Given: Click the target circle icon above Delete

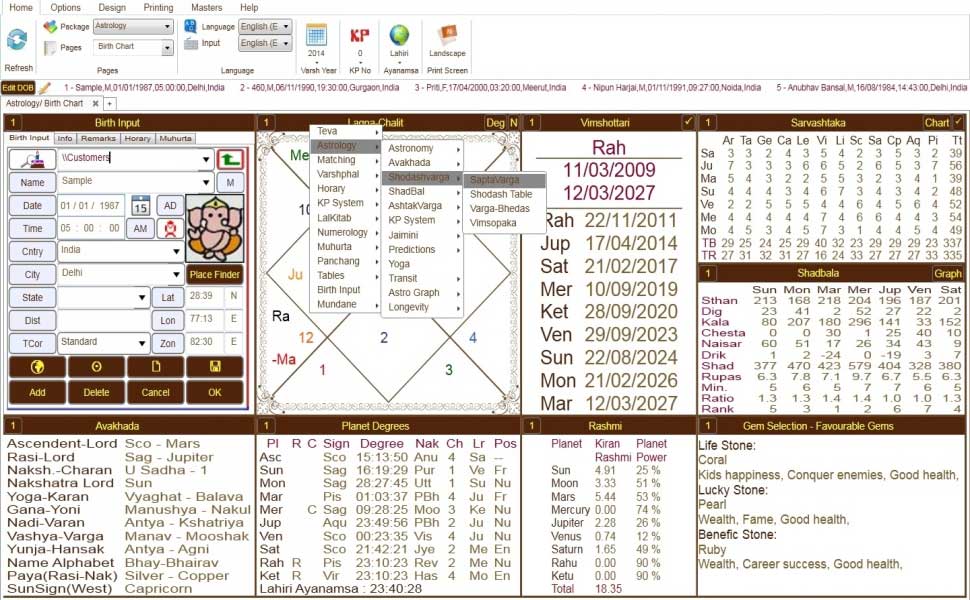Looking at the screenshot, I should point(97,367).
